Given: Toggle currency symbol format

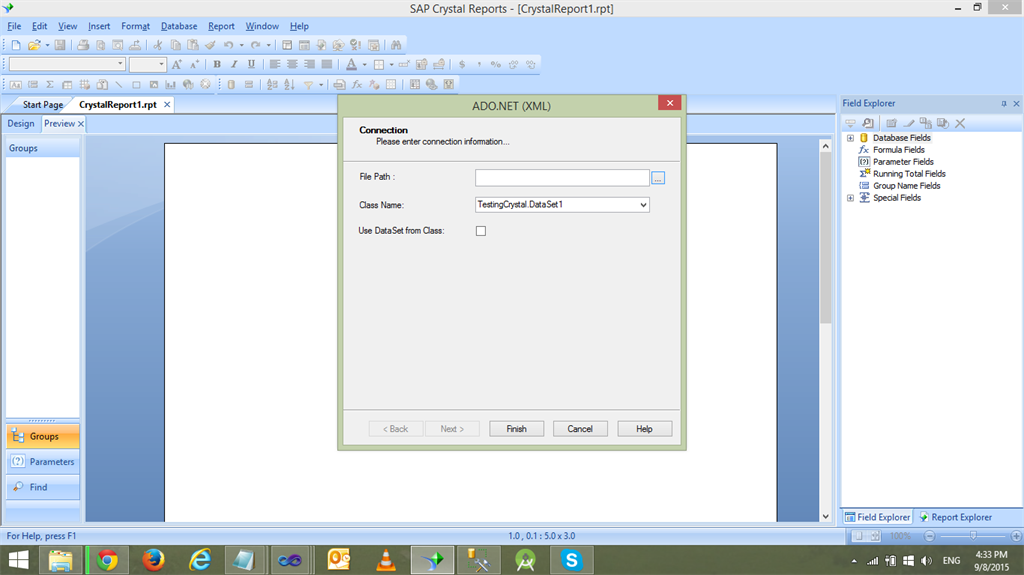Looking at the screenshot, I should [x=462, y=64].
